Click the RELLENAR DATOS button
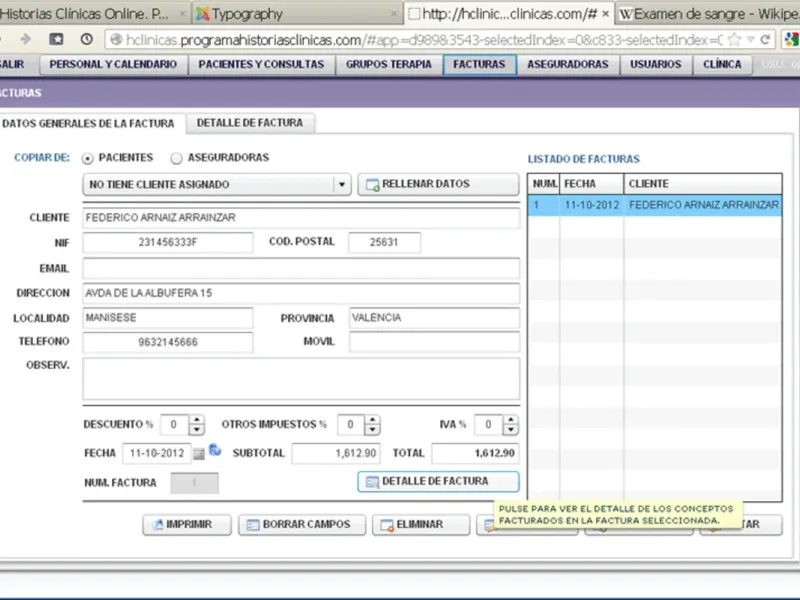Image resolution: width=800 pixels, height=600 pixels. point(438,184)
